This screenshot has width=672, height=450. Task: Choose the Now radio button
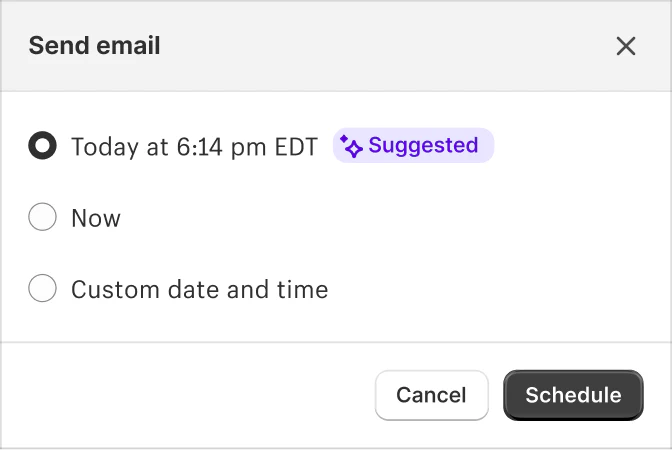[42, 218]
